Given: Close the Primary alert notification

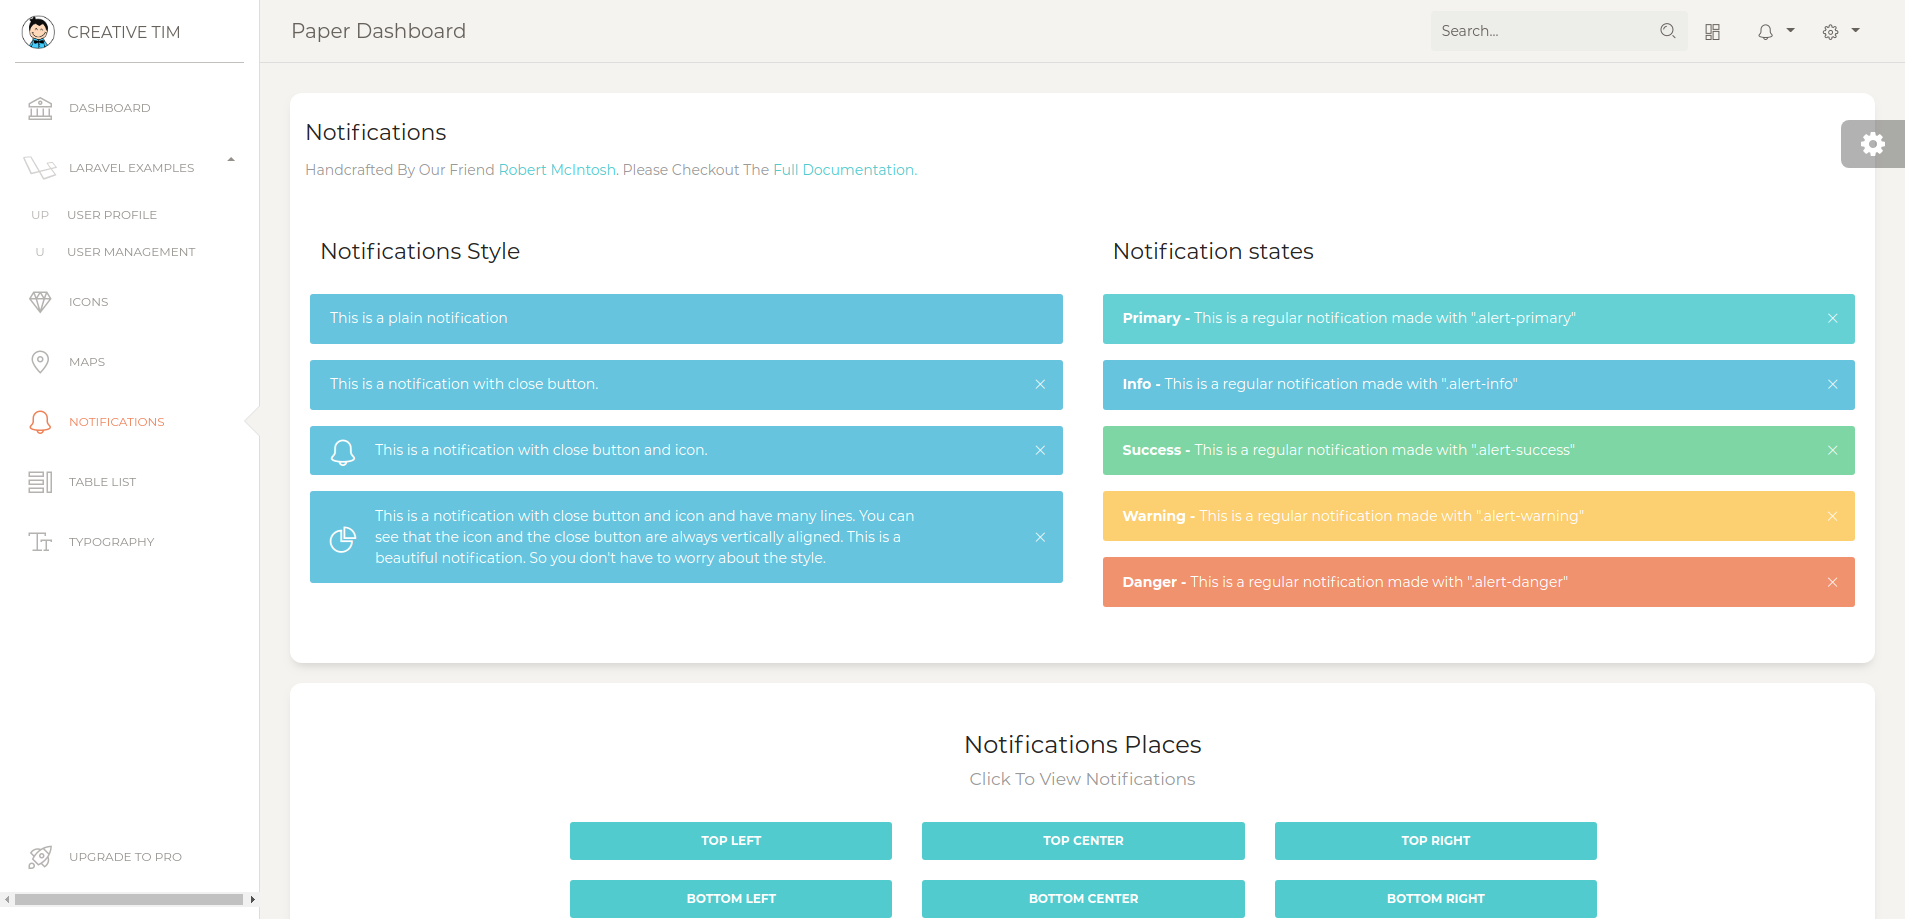Looking at the screenshot, I should [1832, 319].
